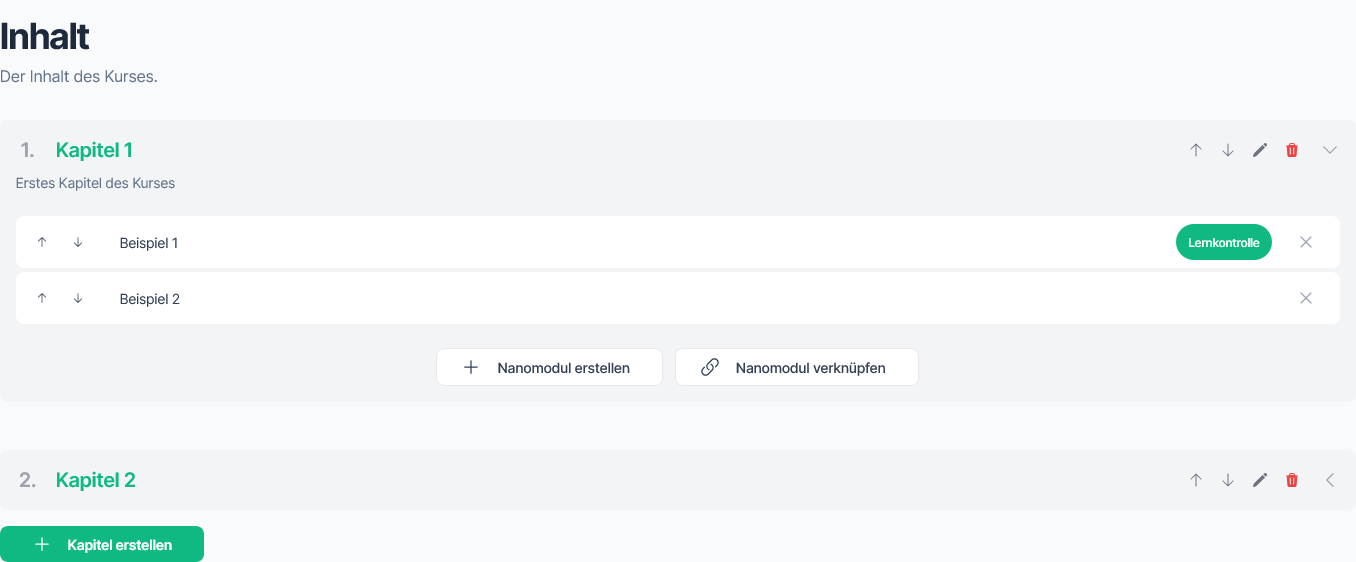This screenshot has height=562, width=1356.
Task: Click the Lernkontrolle badge on Beispiel 1
Action: [x=1223, y=242]
